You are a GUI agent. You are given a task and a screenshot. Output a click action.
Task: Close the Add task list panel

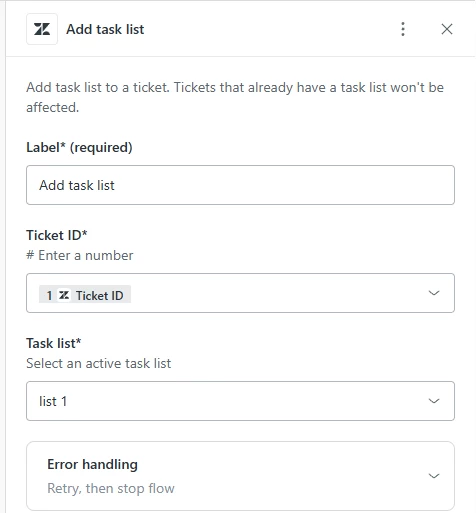(447, 29)
